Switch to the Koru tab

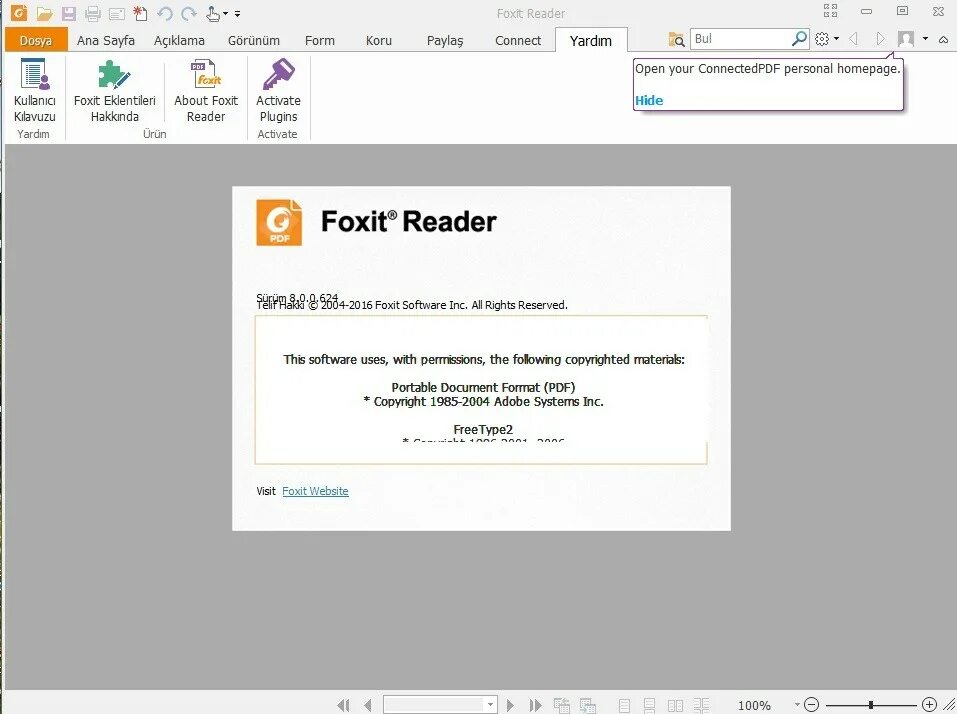tap(378, 40)
